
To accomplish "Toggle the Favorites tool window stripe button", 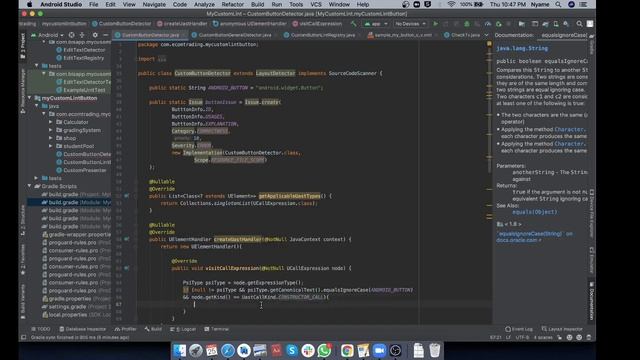I will tap(23, 260).
